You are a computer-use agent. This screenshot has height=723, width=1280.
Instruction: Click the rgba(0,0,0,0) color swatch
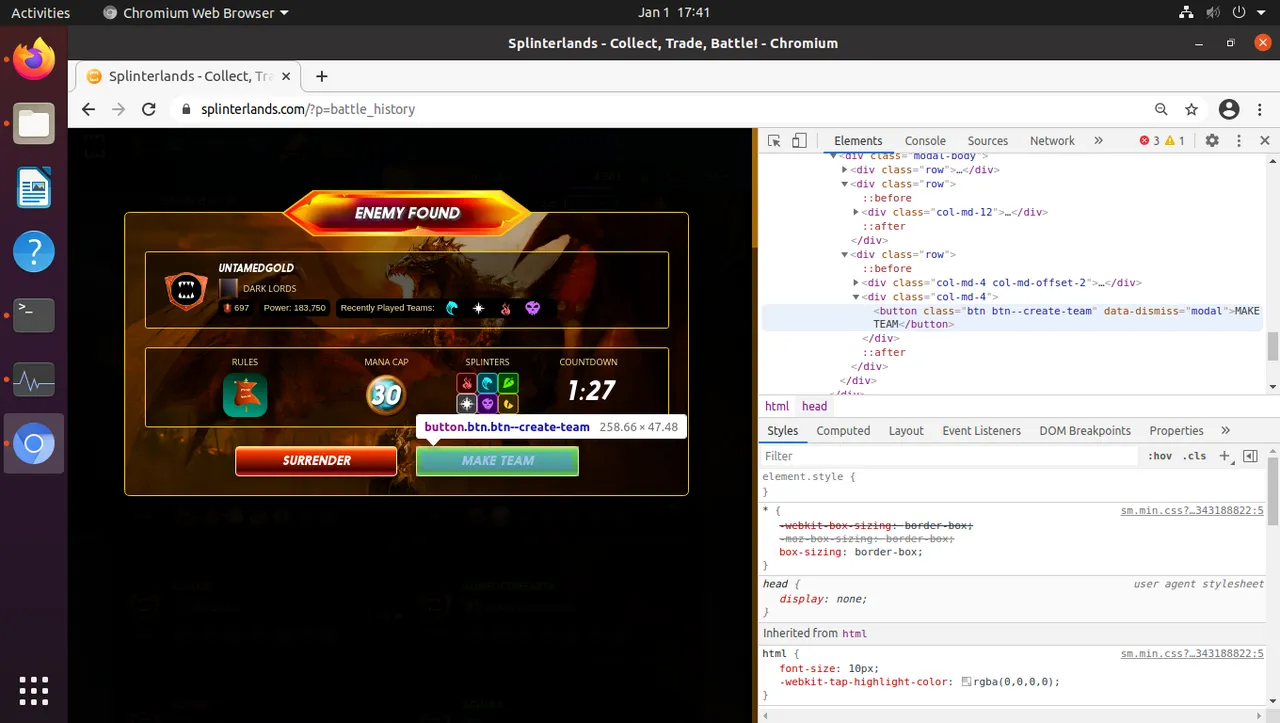click(966, 682)
